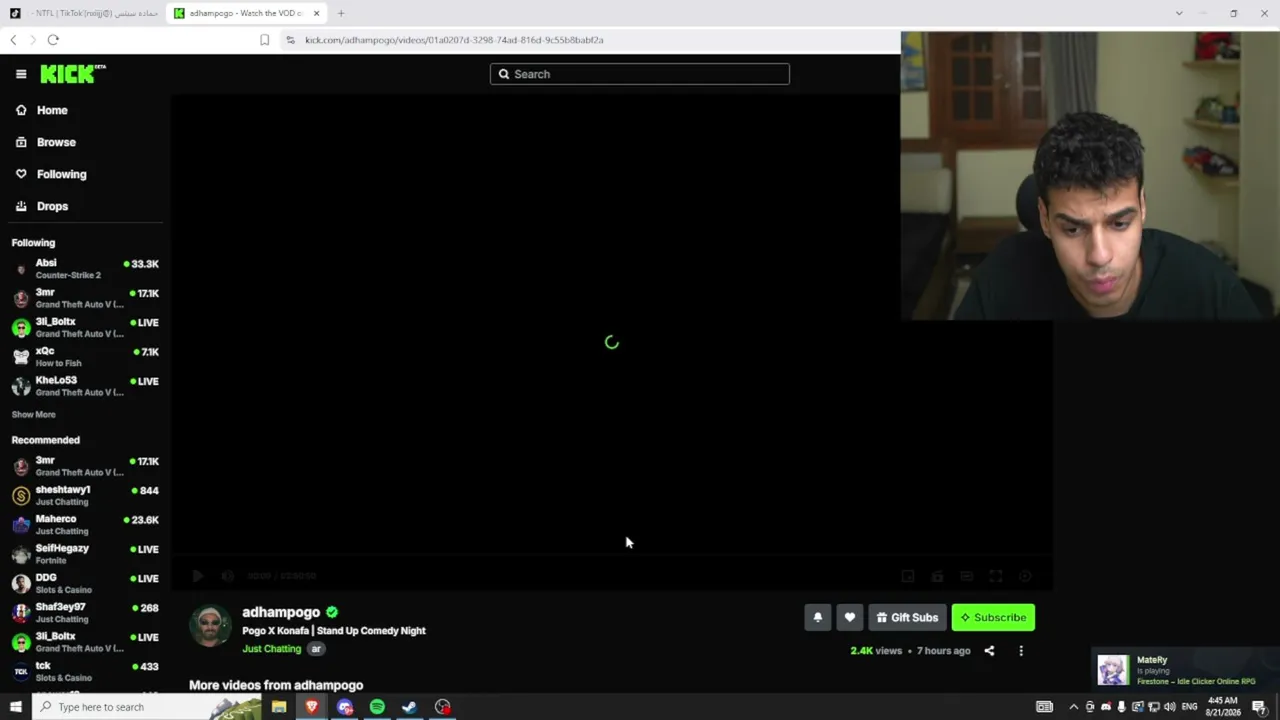Screen dimensions: 1280x720
Task: Click the share icon for this video
Action: coord(989,651)
